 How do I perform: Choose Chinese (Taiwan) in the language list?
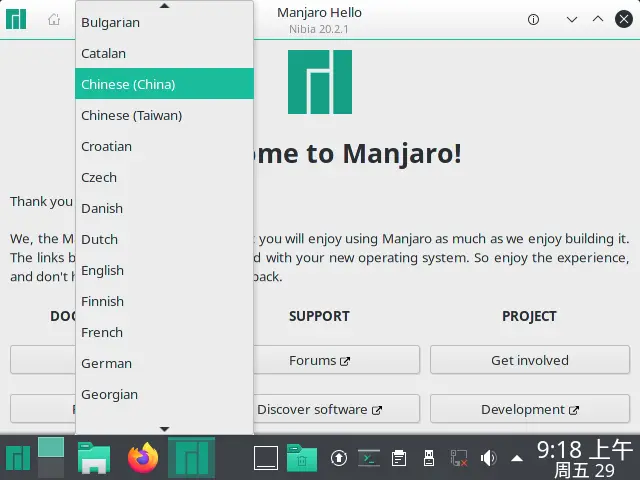131,115
